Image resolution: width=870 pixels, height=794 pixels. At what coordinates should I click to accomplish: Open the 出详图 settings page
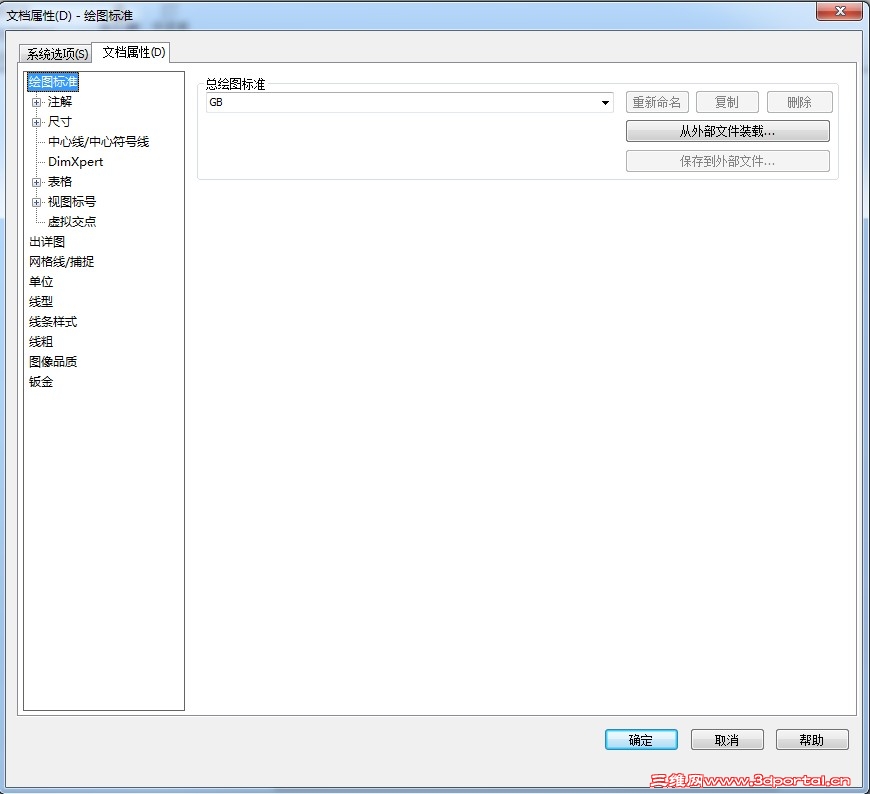pyautogui.click(x=47, y=241)
